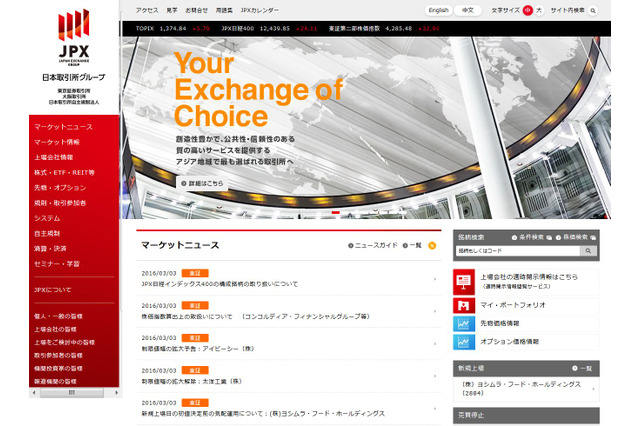Open JPXについて in red sidebar
Viewport: 640px width, 426px height.
53,290
